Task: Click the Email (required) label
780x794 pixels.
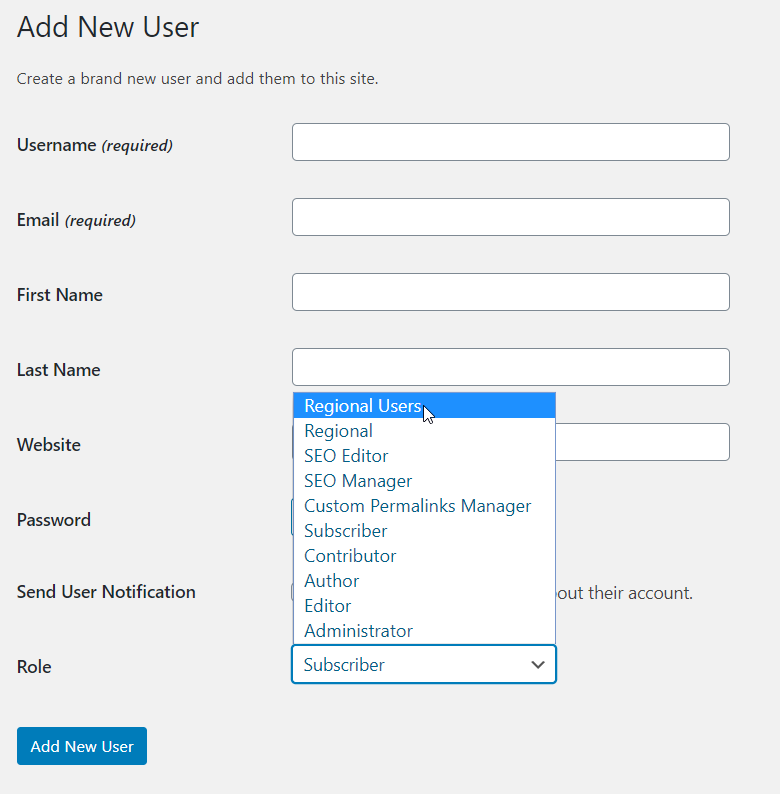Action: 76,220
